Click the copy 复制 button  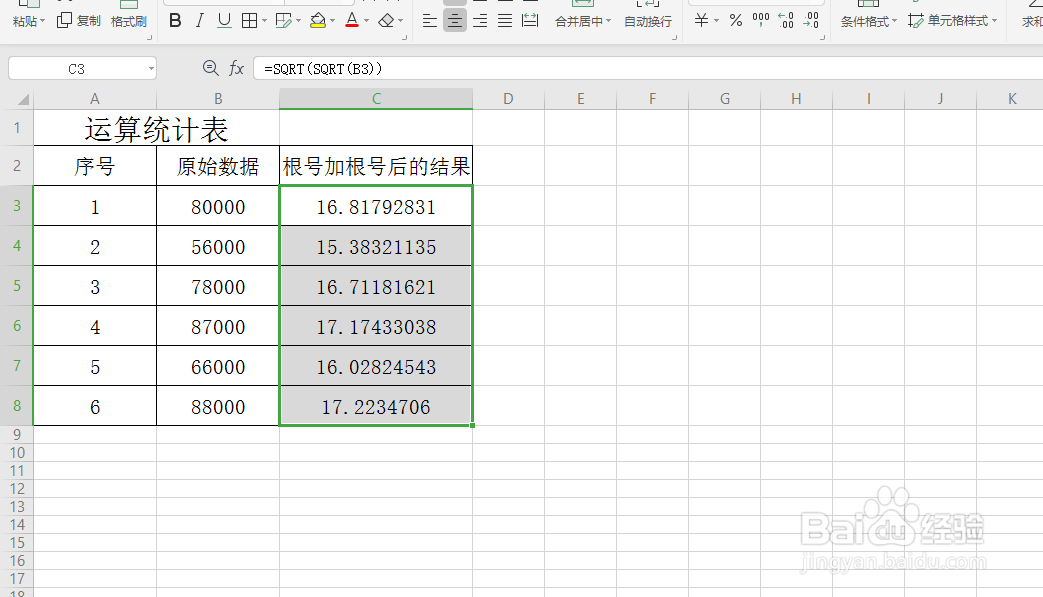tap(78, 21)
